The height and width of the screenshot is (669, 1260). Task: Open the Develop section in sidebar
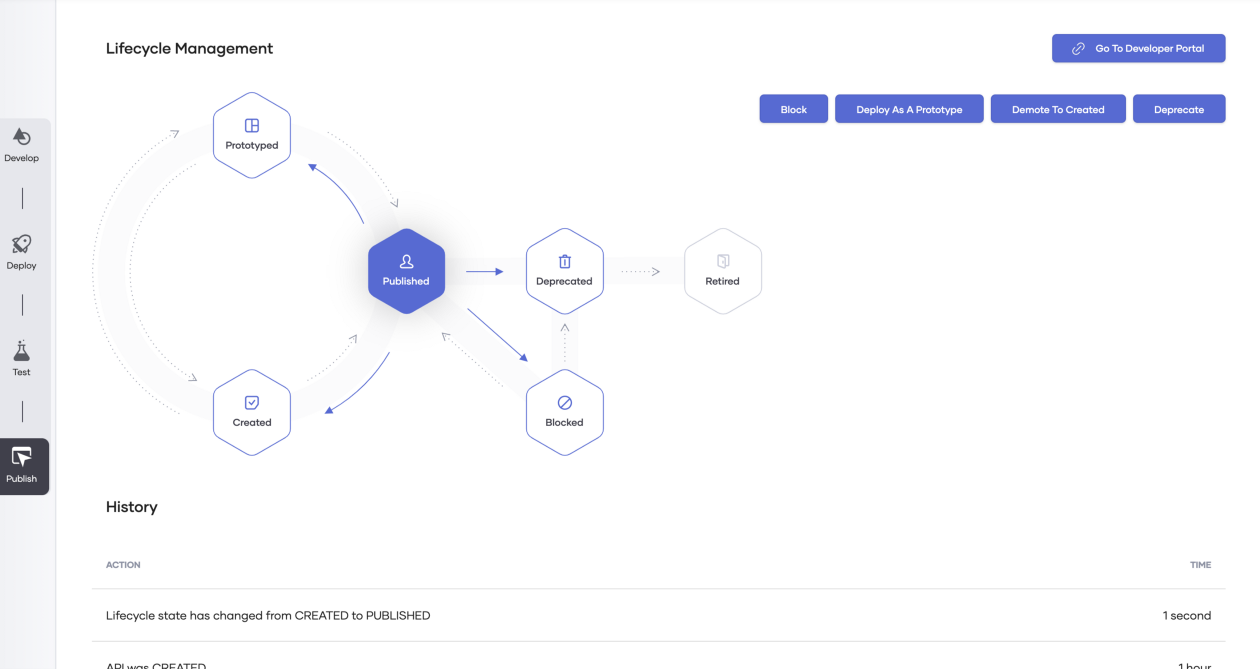(x=22, y=145)
